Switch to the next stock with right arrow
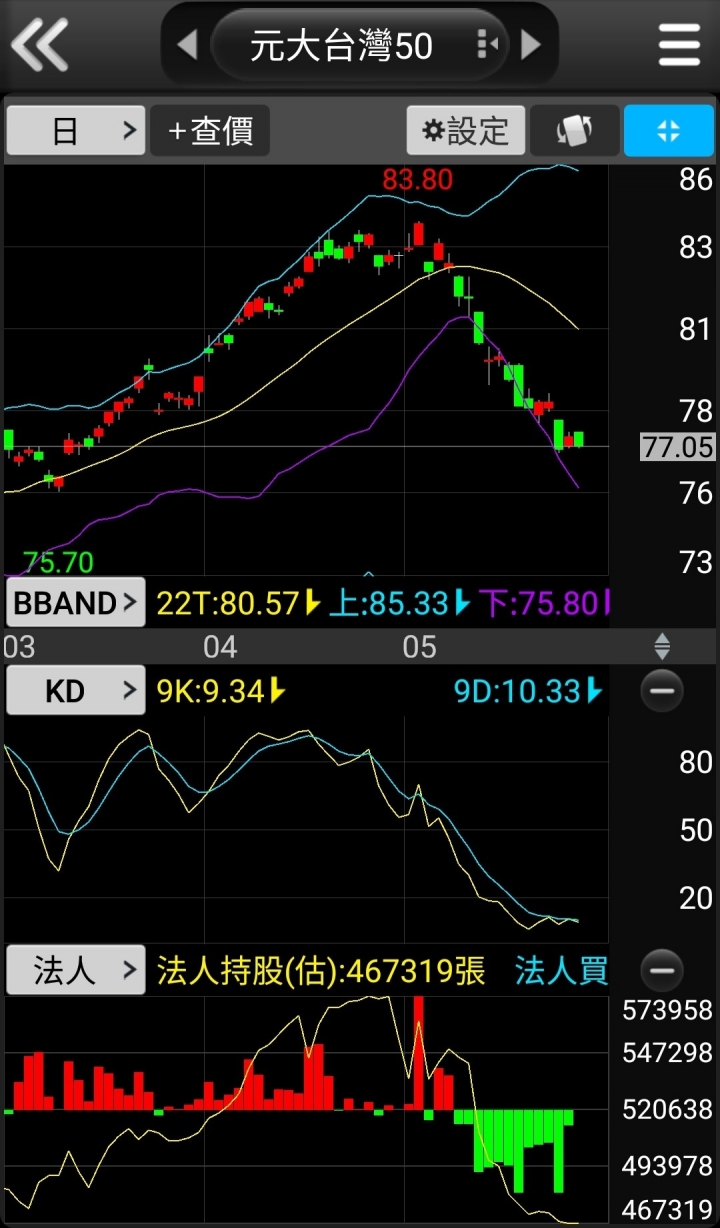 tap(531, 45)
